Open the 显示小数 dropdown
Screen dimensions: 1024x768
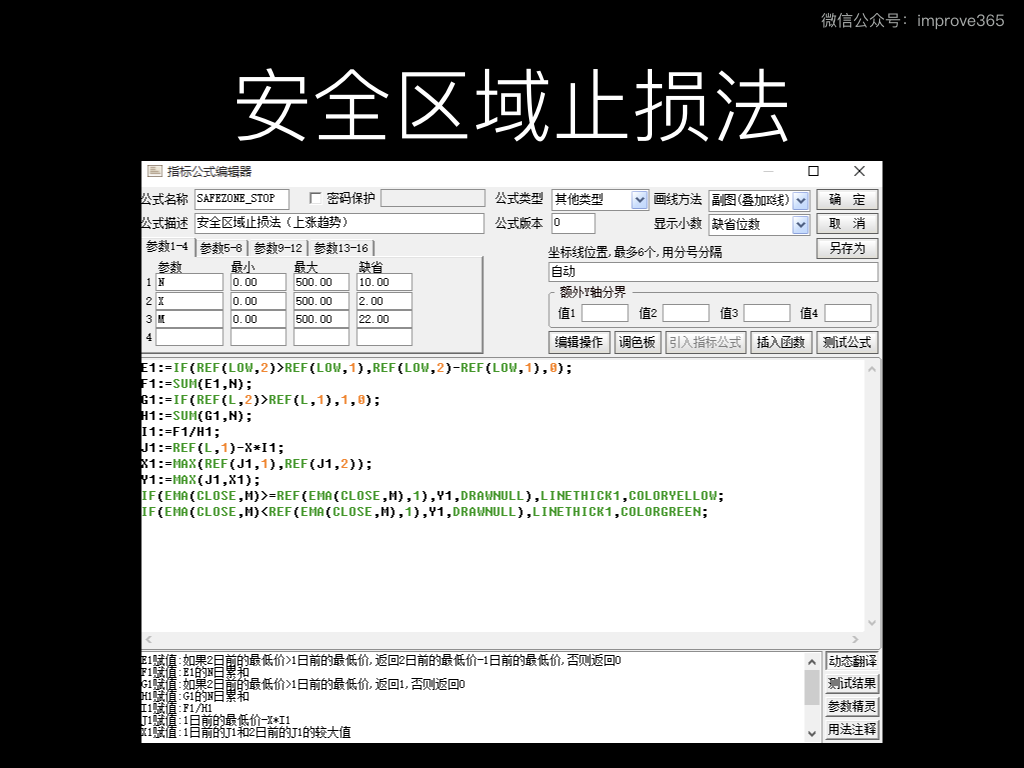click(x=800, y=225)
